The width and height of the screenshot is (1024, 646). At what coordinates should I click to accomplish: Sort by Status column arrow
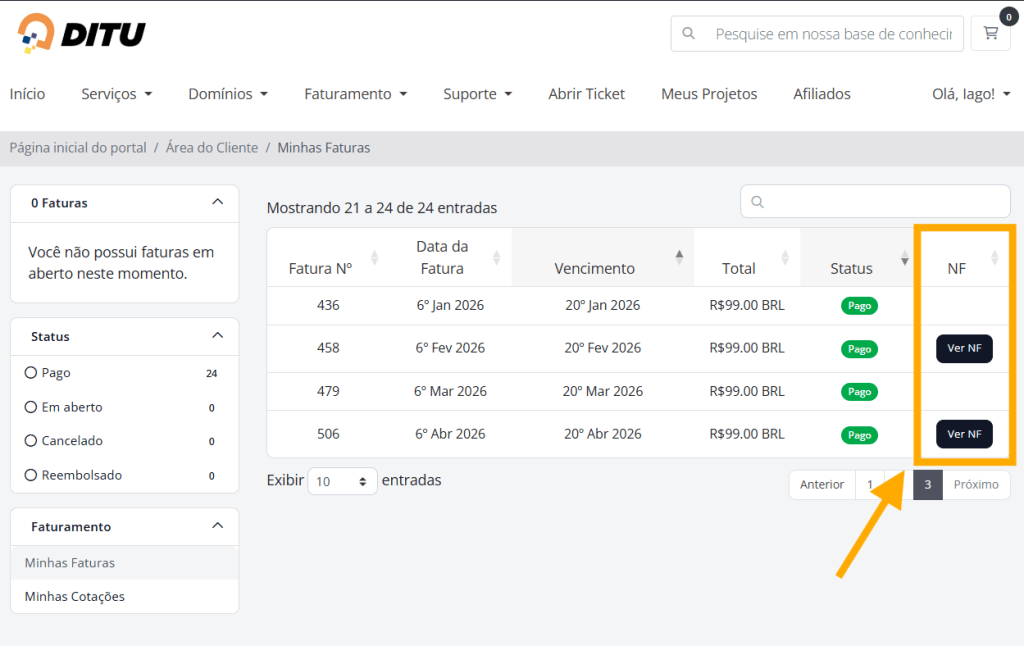pyautogui.click(x=904, y=257)
